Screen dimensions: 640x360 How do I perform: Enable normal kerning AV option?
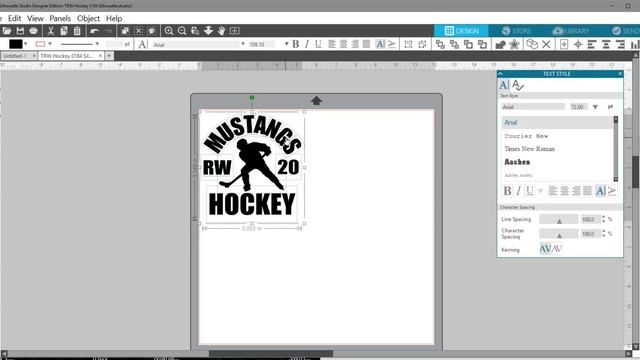coord(545,249)
